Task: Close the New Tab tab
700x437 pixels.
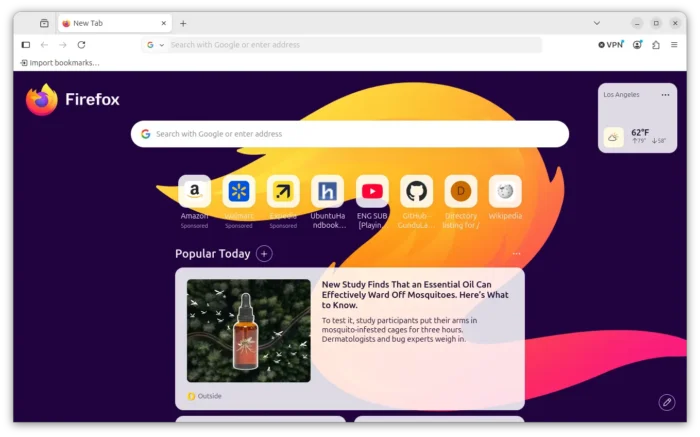Action: click(x=163, y=23)
